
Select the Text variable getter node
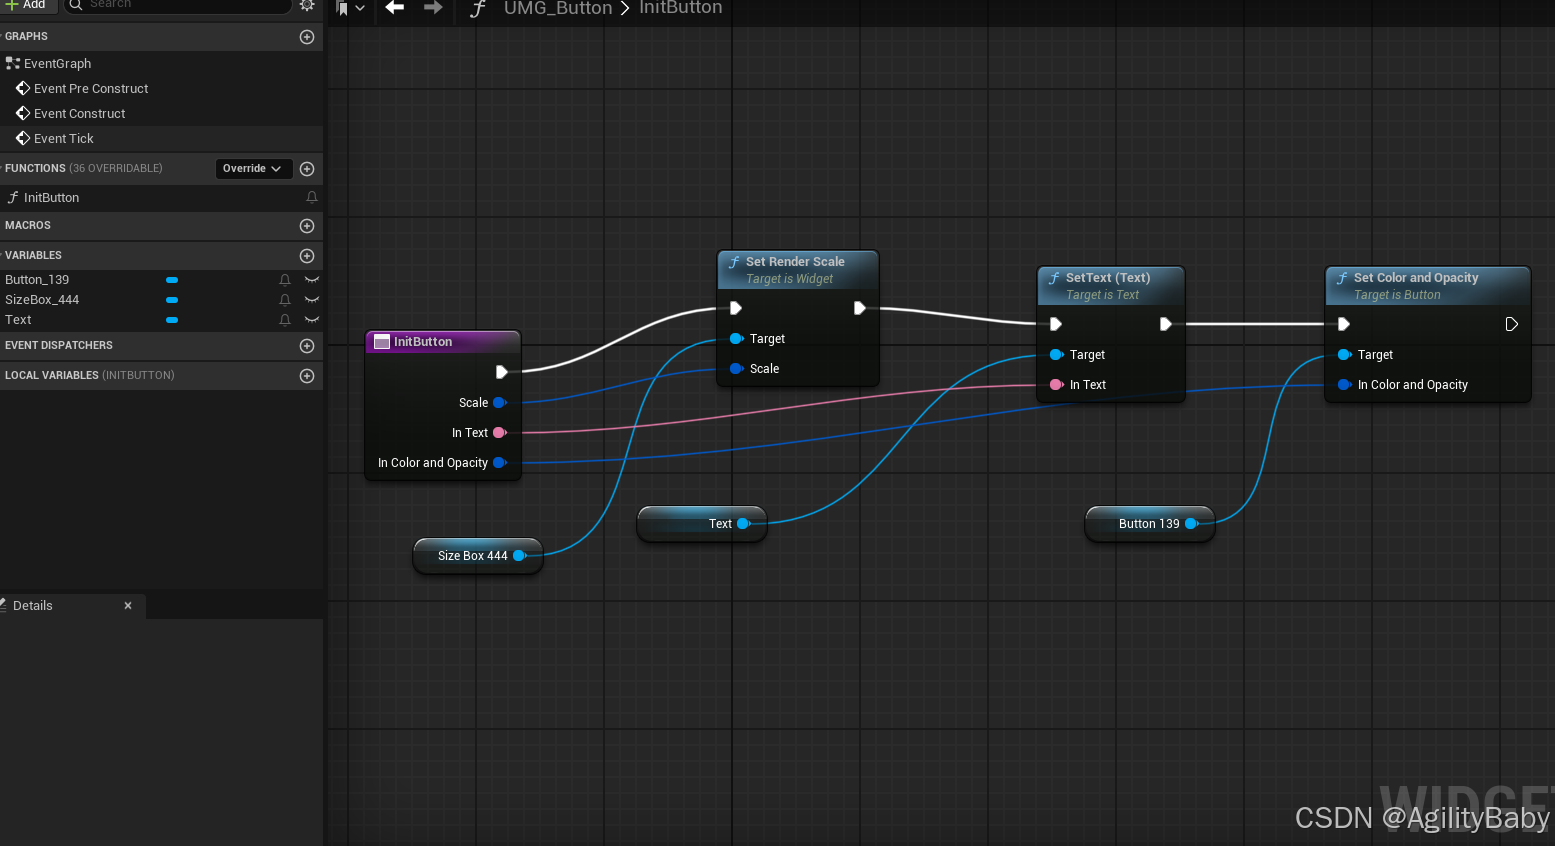coord(702,524)
